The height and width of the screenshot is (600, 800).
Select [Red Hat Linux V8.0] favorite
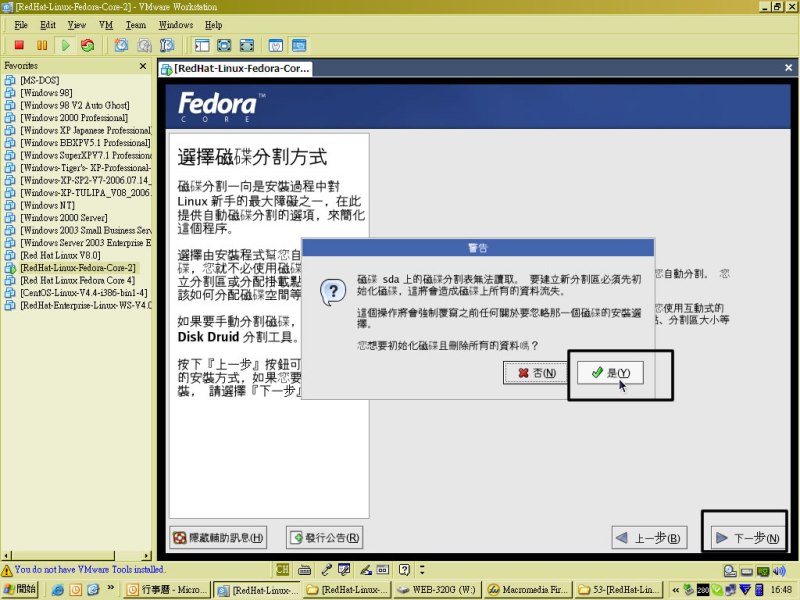point(60,255)
